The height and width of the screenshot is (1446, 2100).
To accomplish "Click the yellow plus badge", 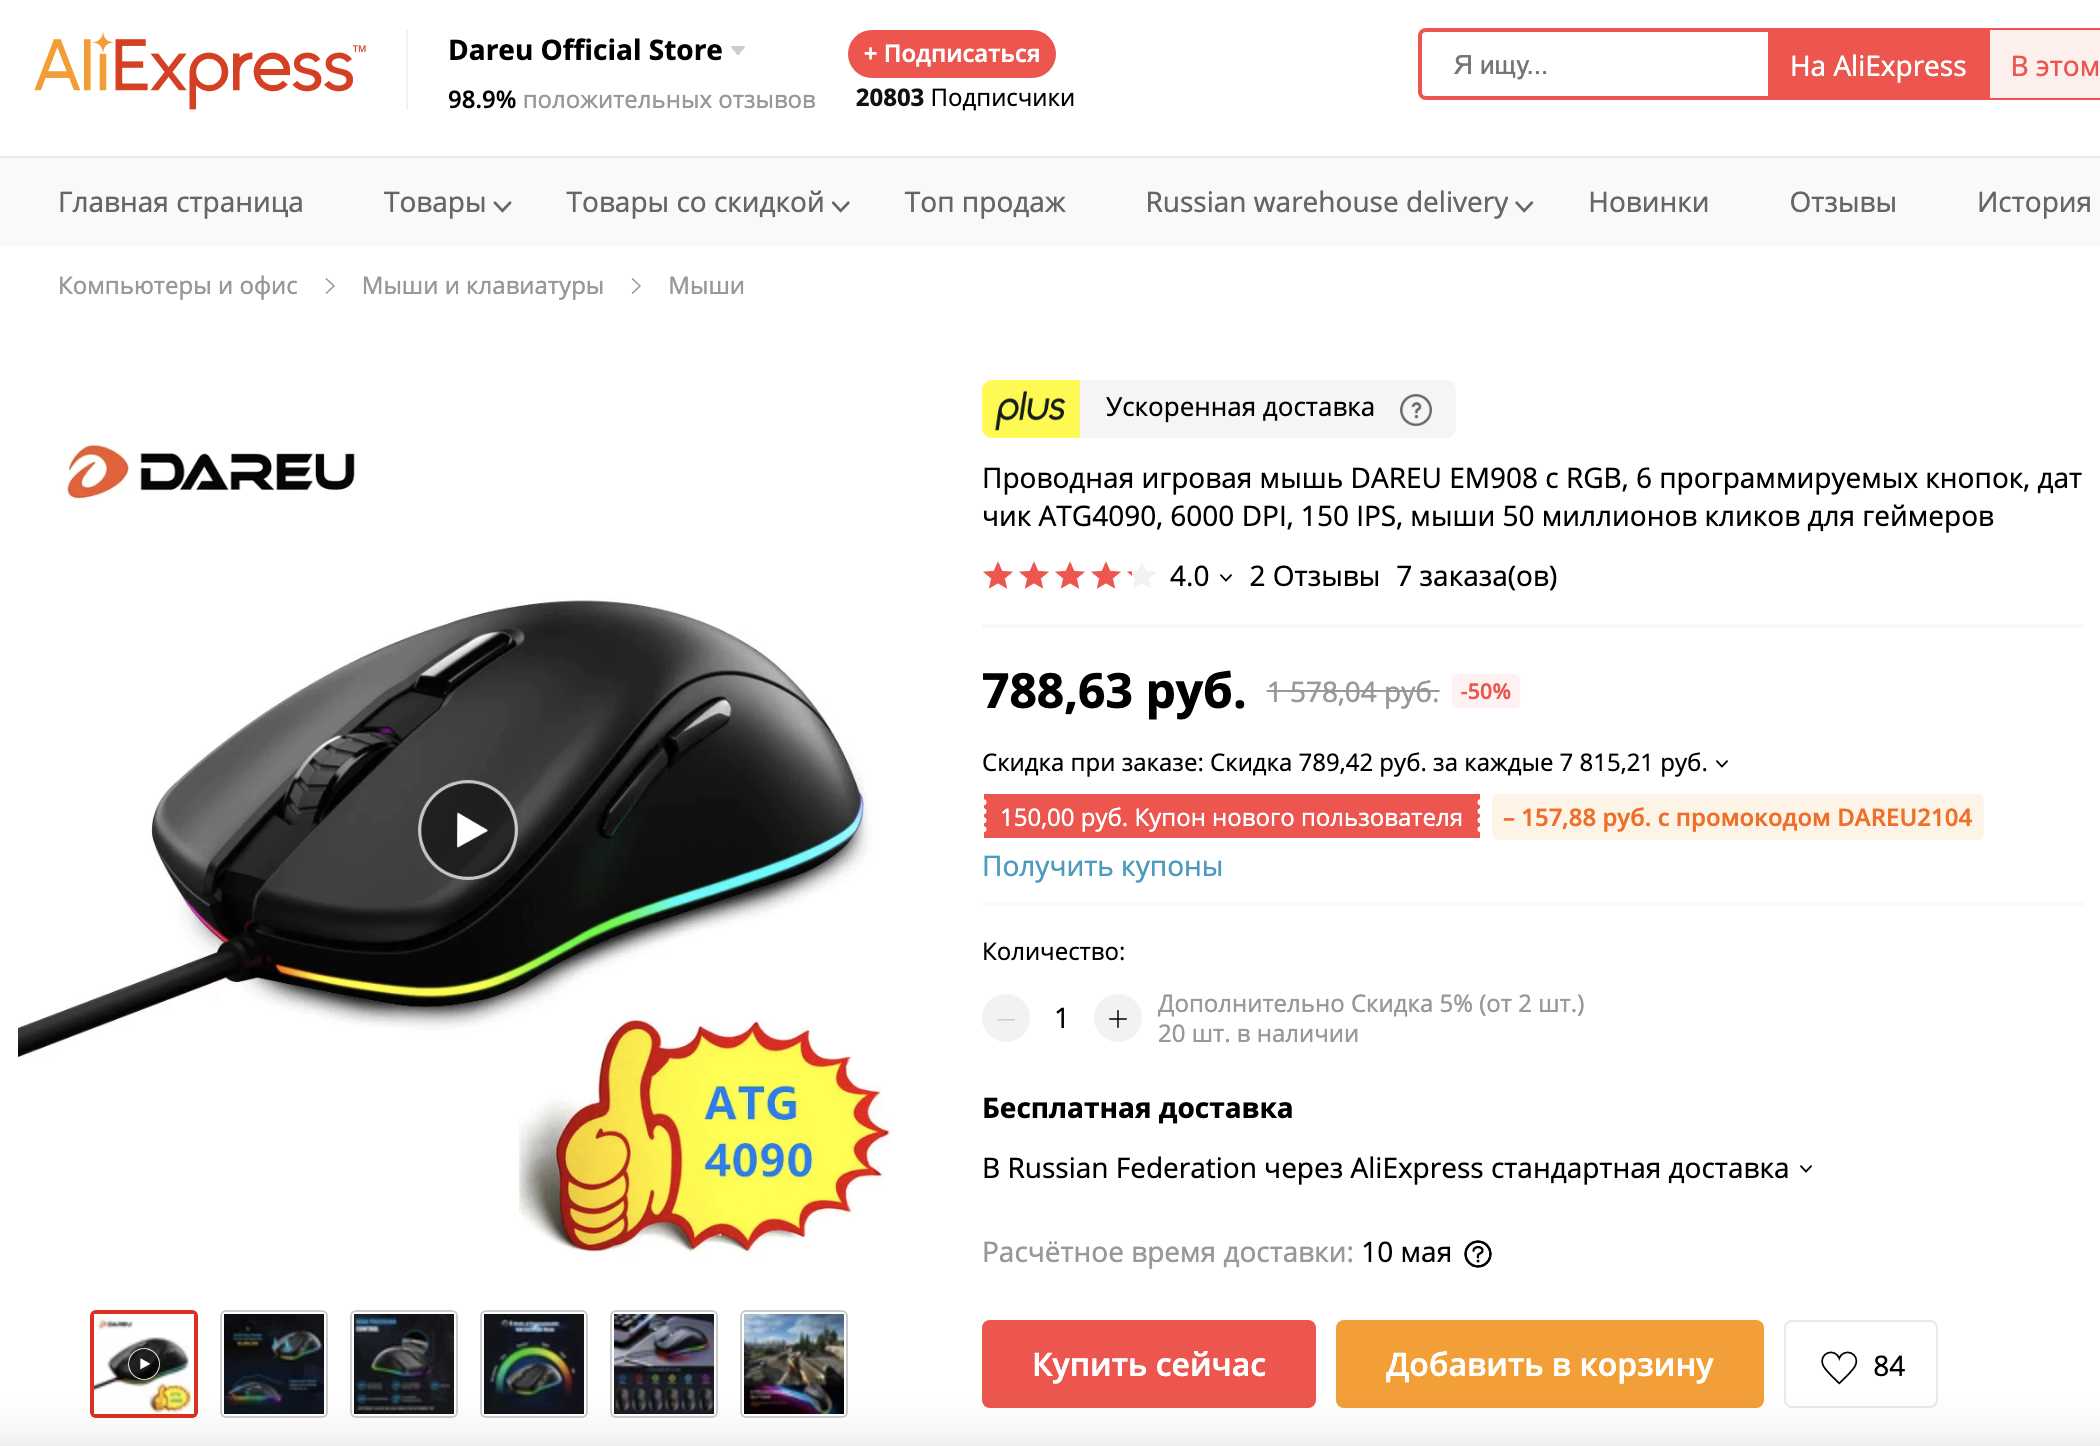I will 1030,408.
